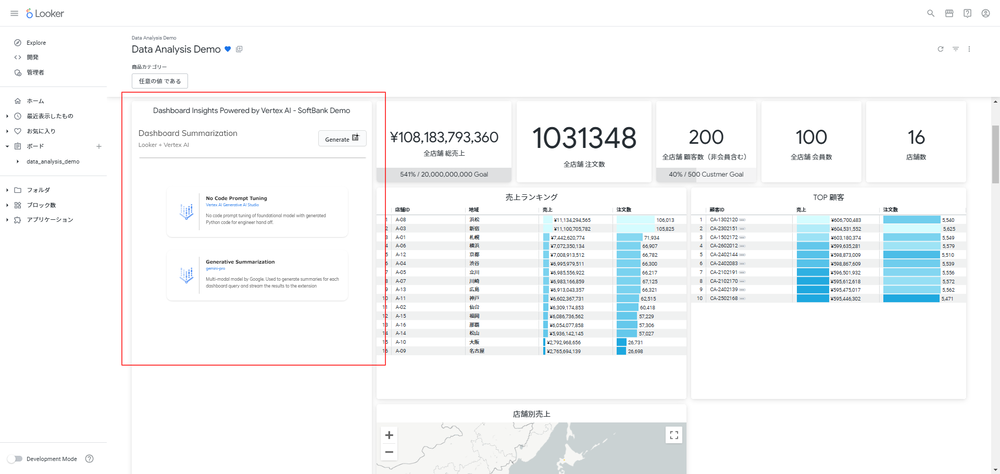
Task: Open the hamburger main menu
Action: coord(14,13)
